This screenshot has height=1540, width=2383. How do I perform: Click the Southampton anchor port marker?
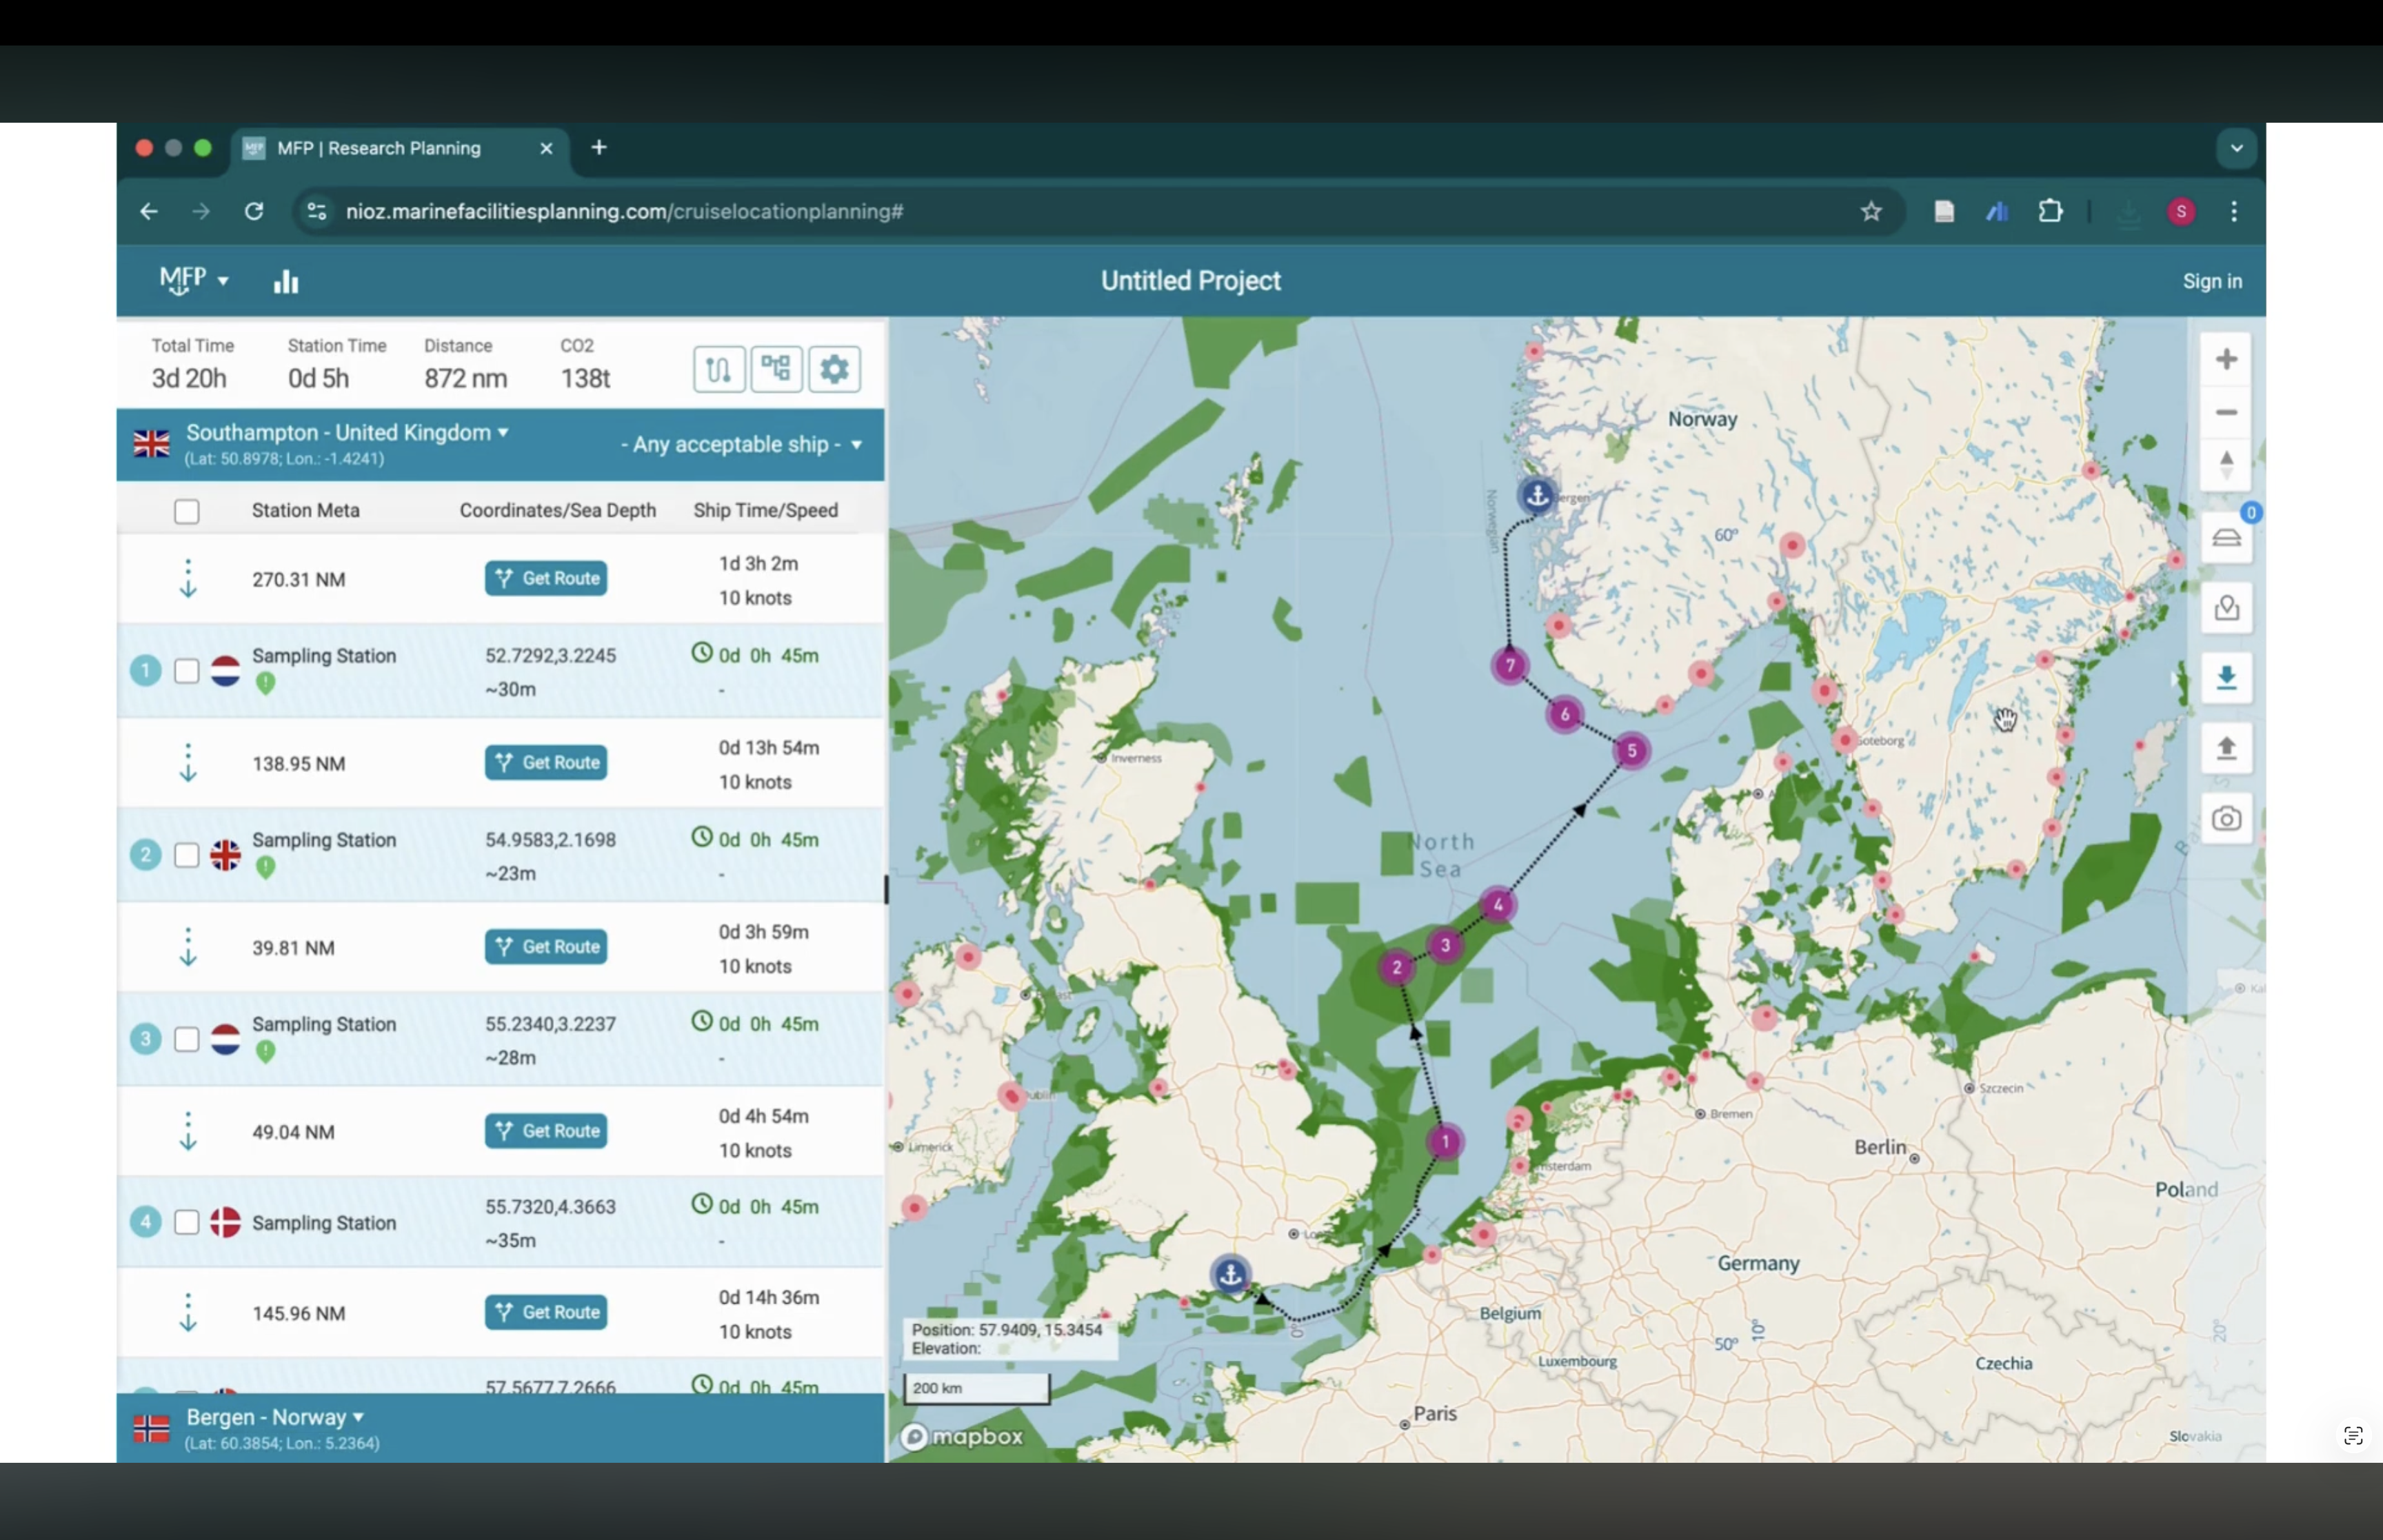tap(1231, 1274)
